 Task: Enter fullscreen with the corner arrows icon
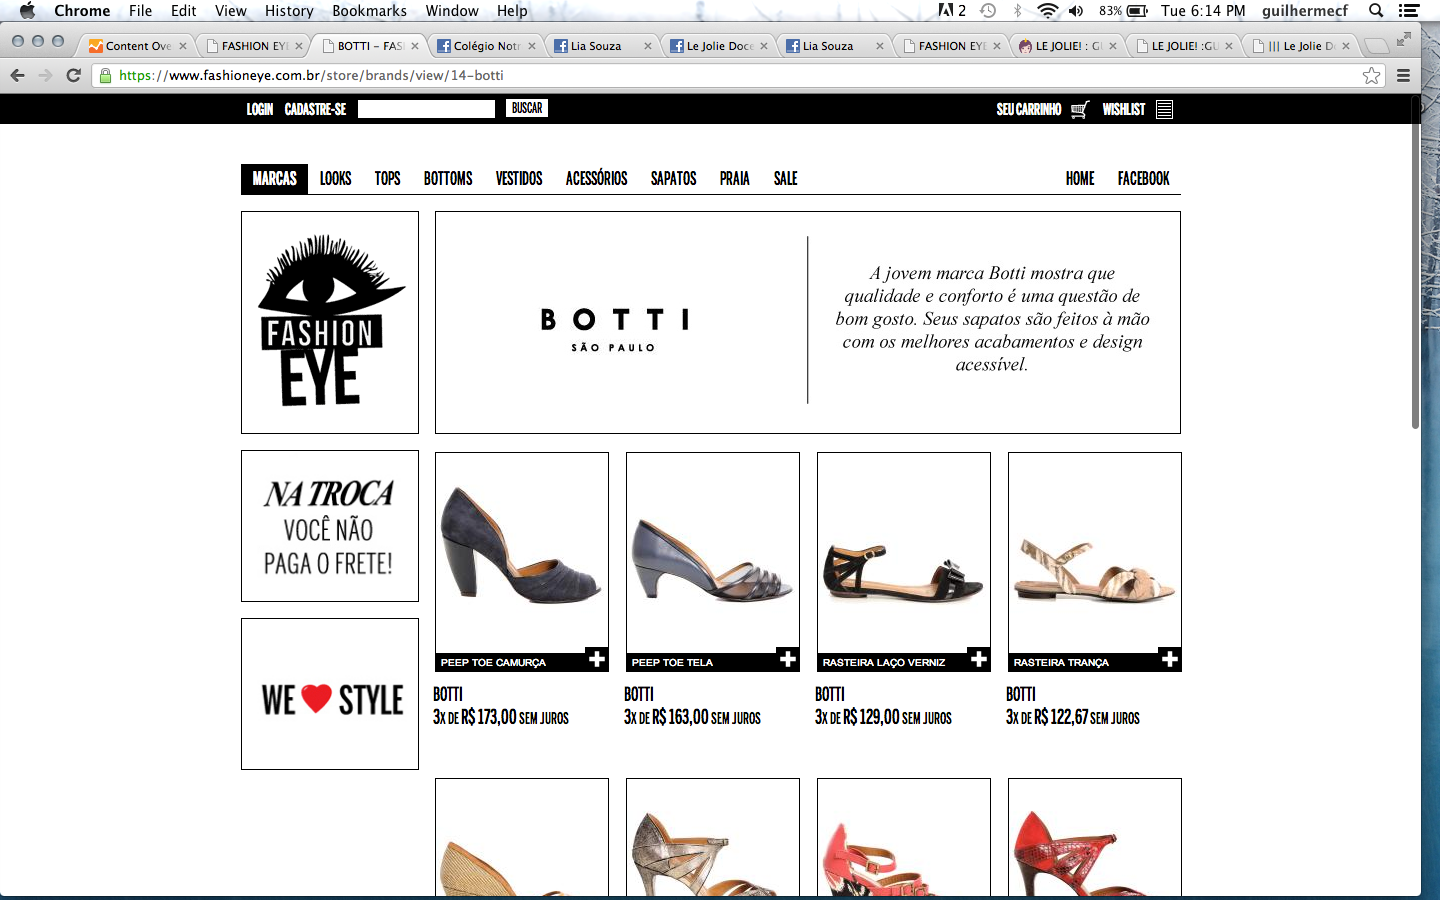[x=1404, y=39]
